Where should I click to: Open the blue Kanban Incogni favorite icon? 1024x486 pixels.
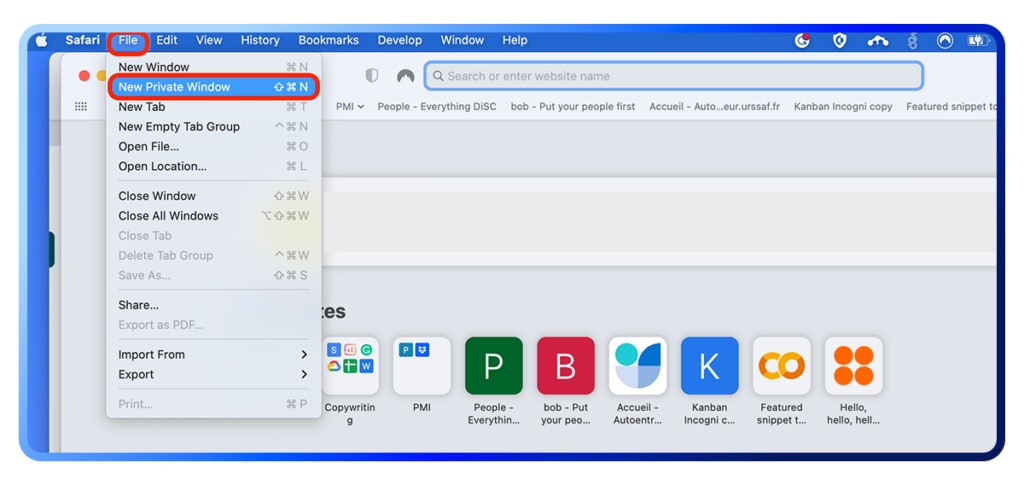[709, 366]
